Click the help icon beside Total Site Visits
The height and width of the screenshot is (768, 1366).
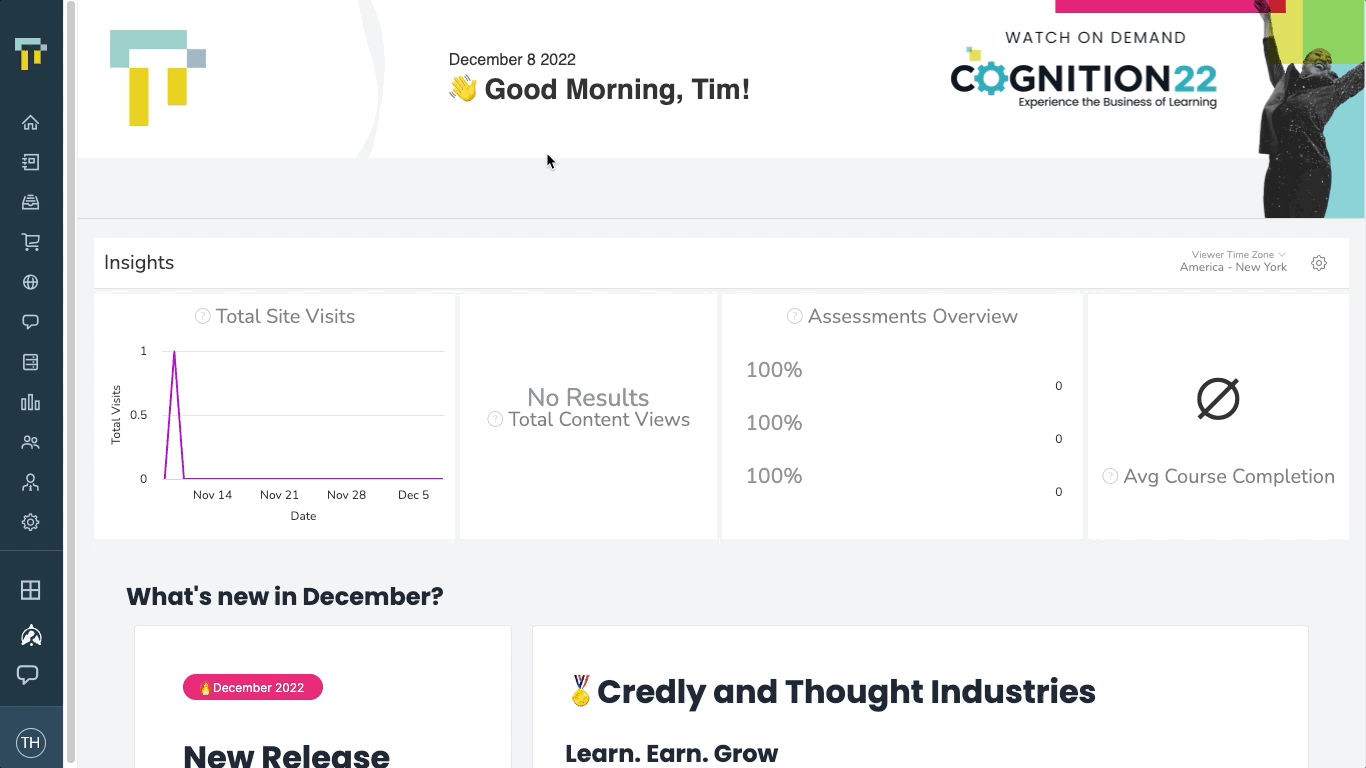[x=201, y=315]
